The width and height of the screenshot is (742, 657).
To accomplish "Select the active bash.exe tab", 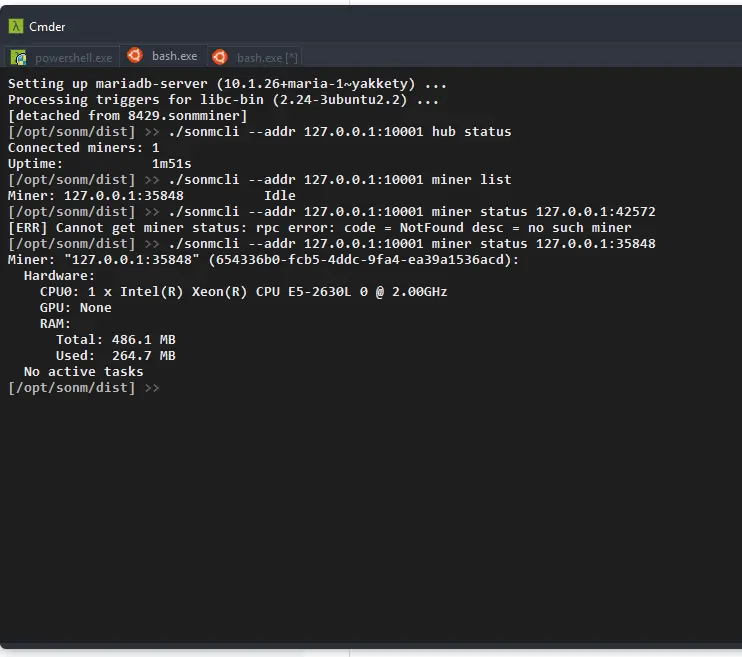I will click(x=163, y=55).
